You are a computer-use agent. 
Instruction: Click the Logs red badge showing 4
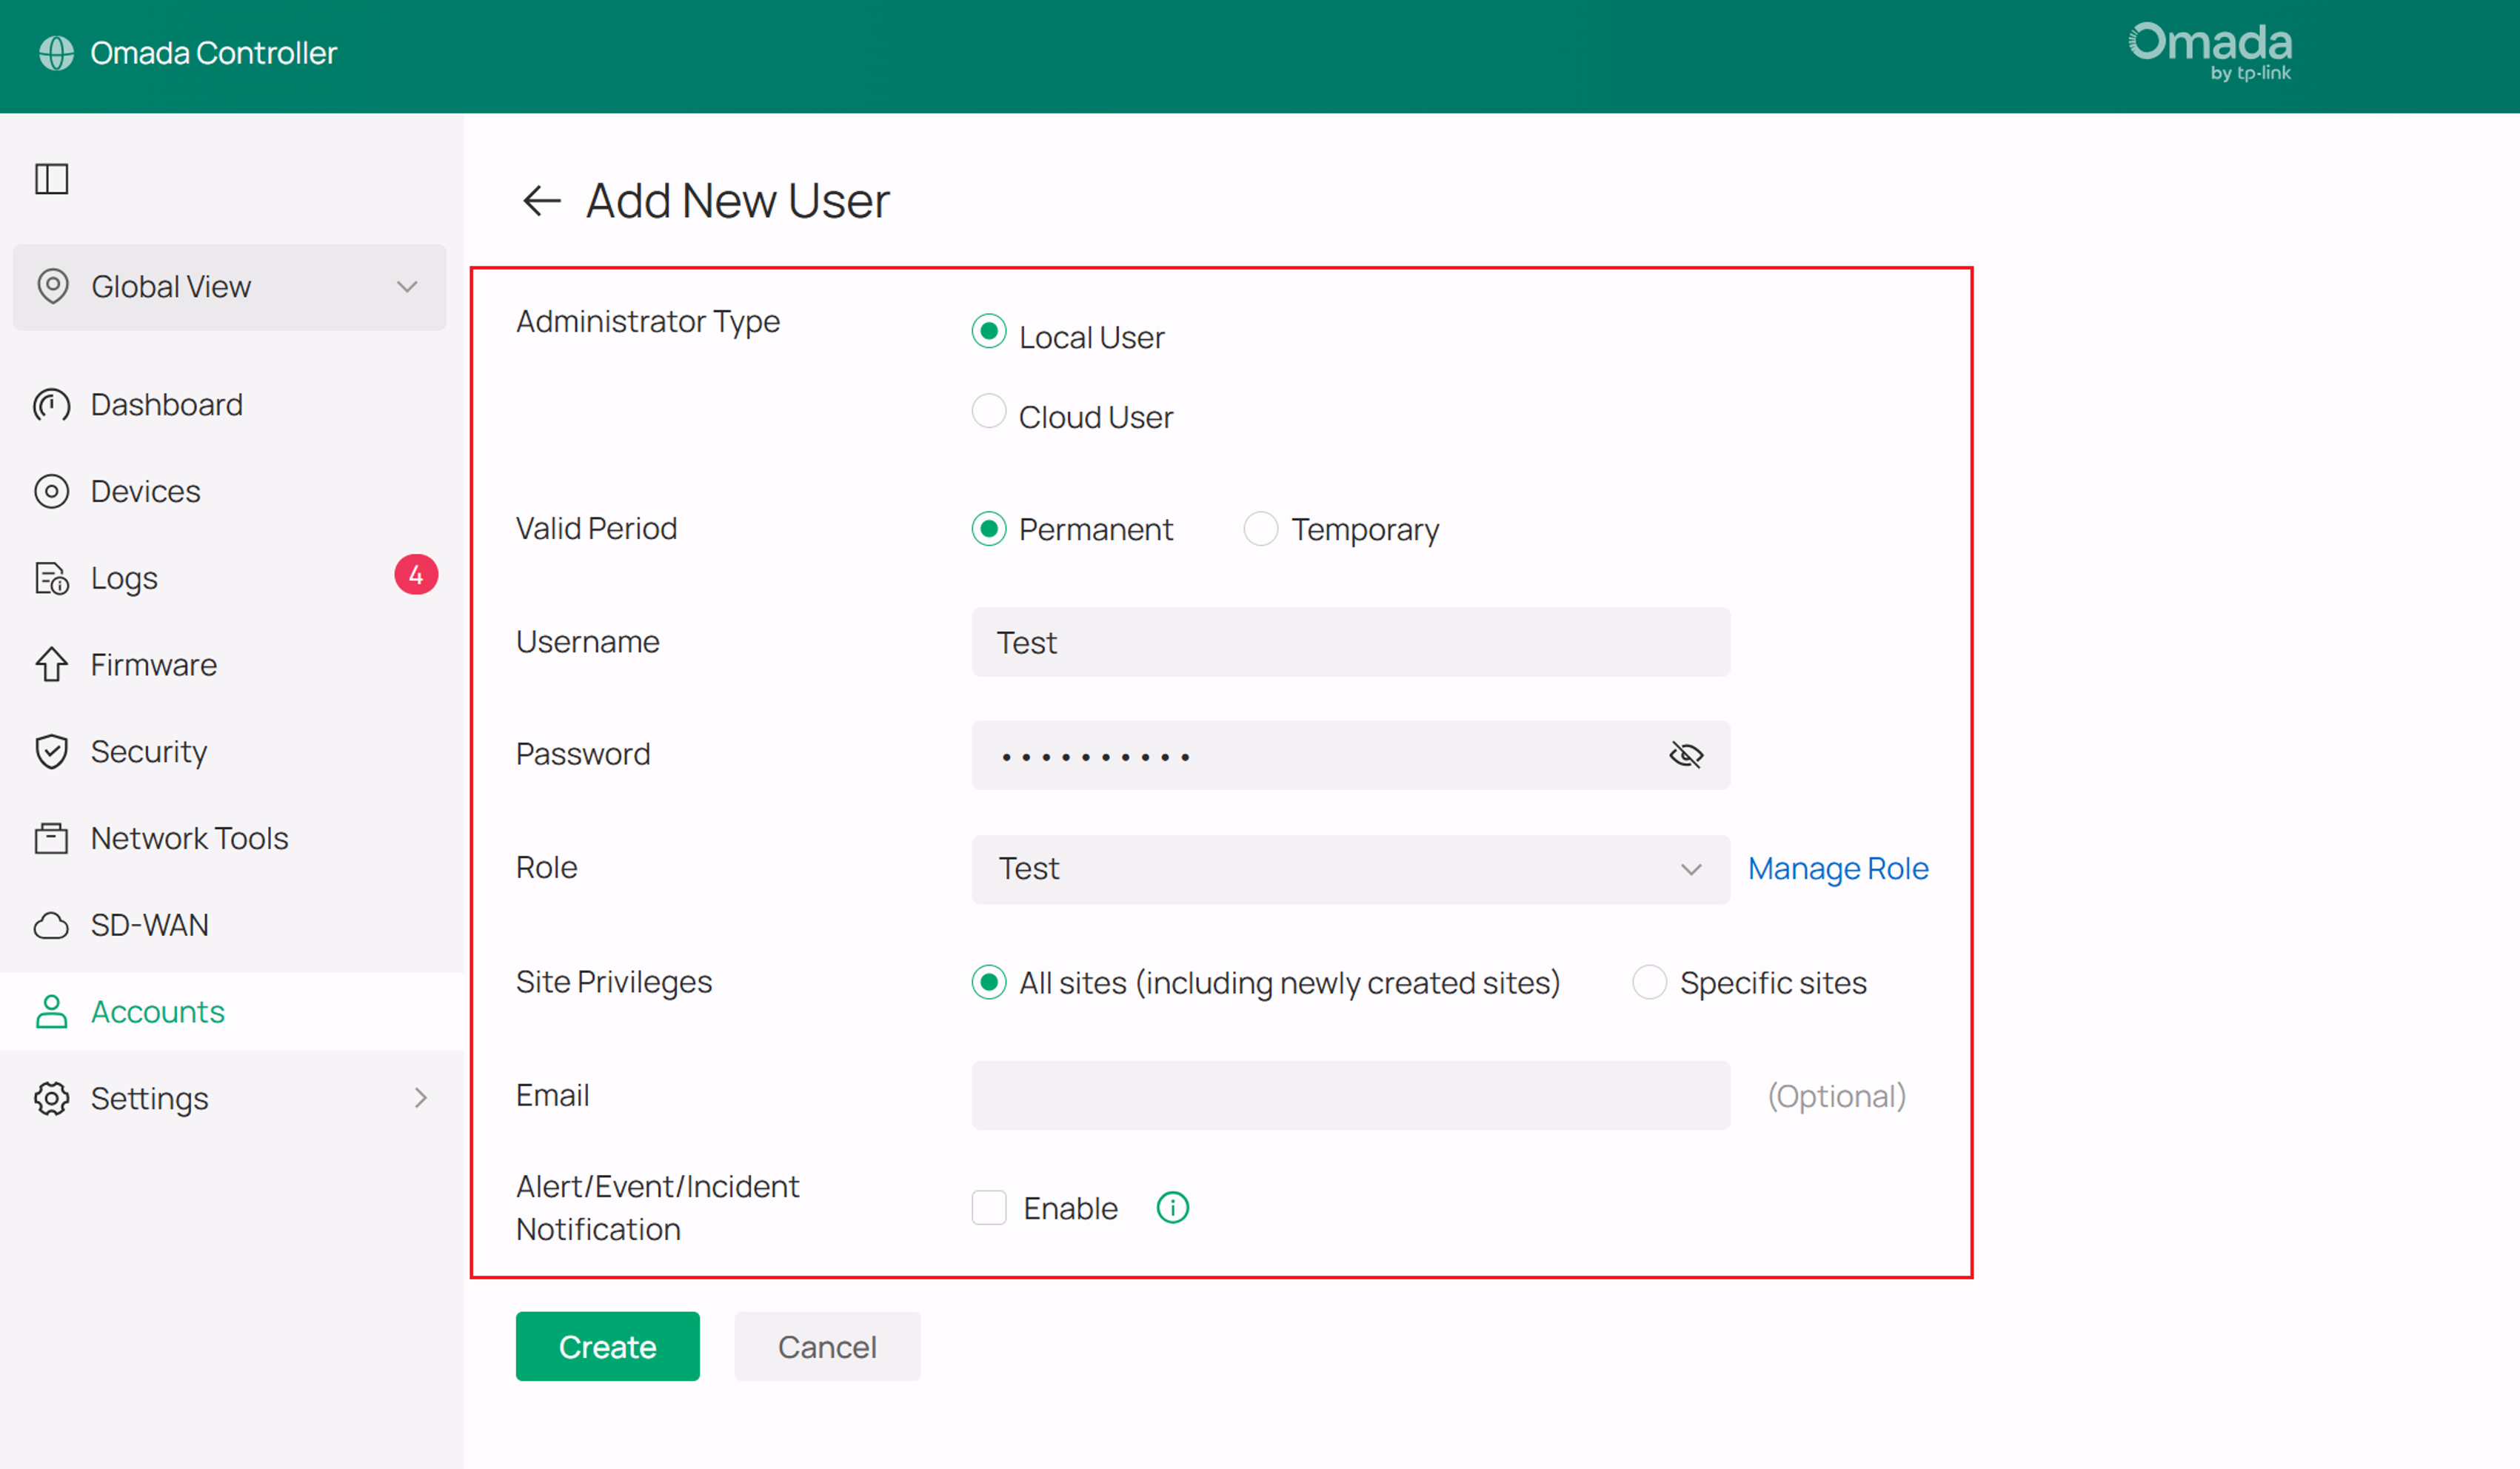coord(416,575)
